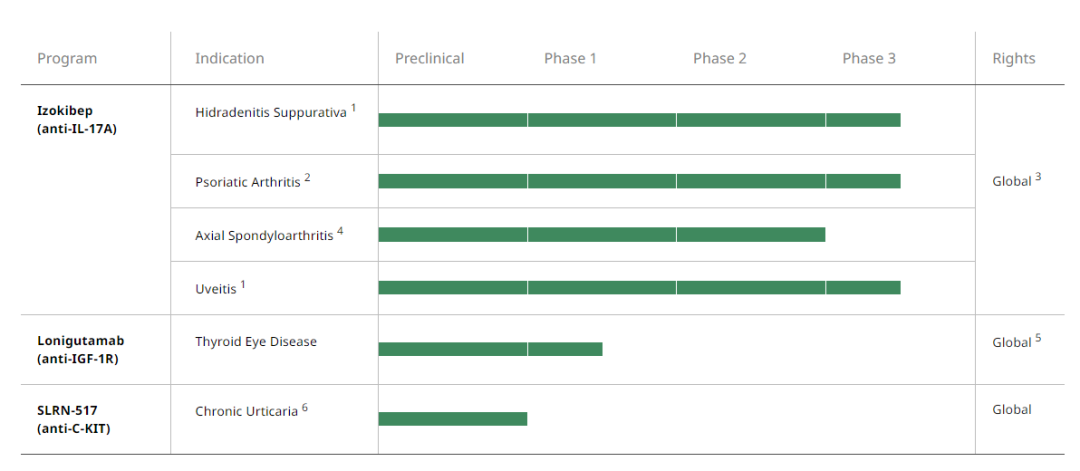Select the Phase 2 column header
This screenshot has width=1080, height=471.
click(719, 59)
